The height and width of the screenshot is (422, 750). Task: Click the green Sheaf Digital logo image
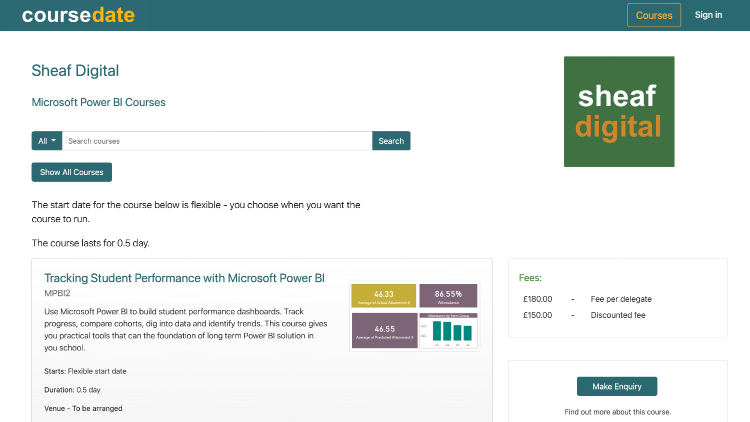619,111
